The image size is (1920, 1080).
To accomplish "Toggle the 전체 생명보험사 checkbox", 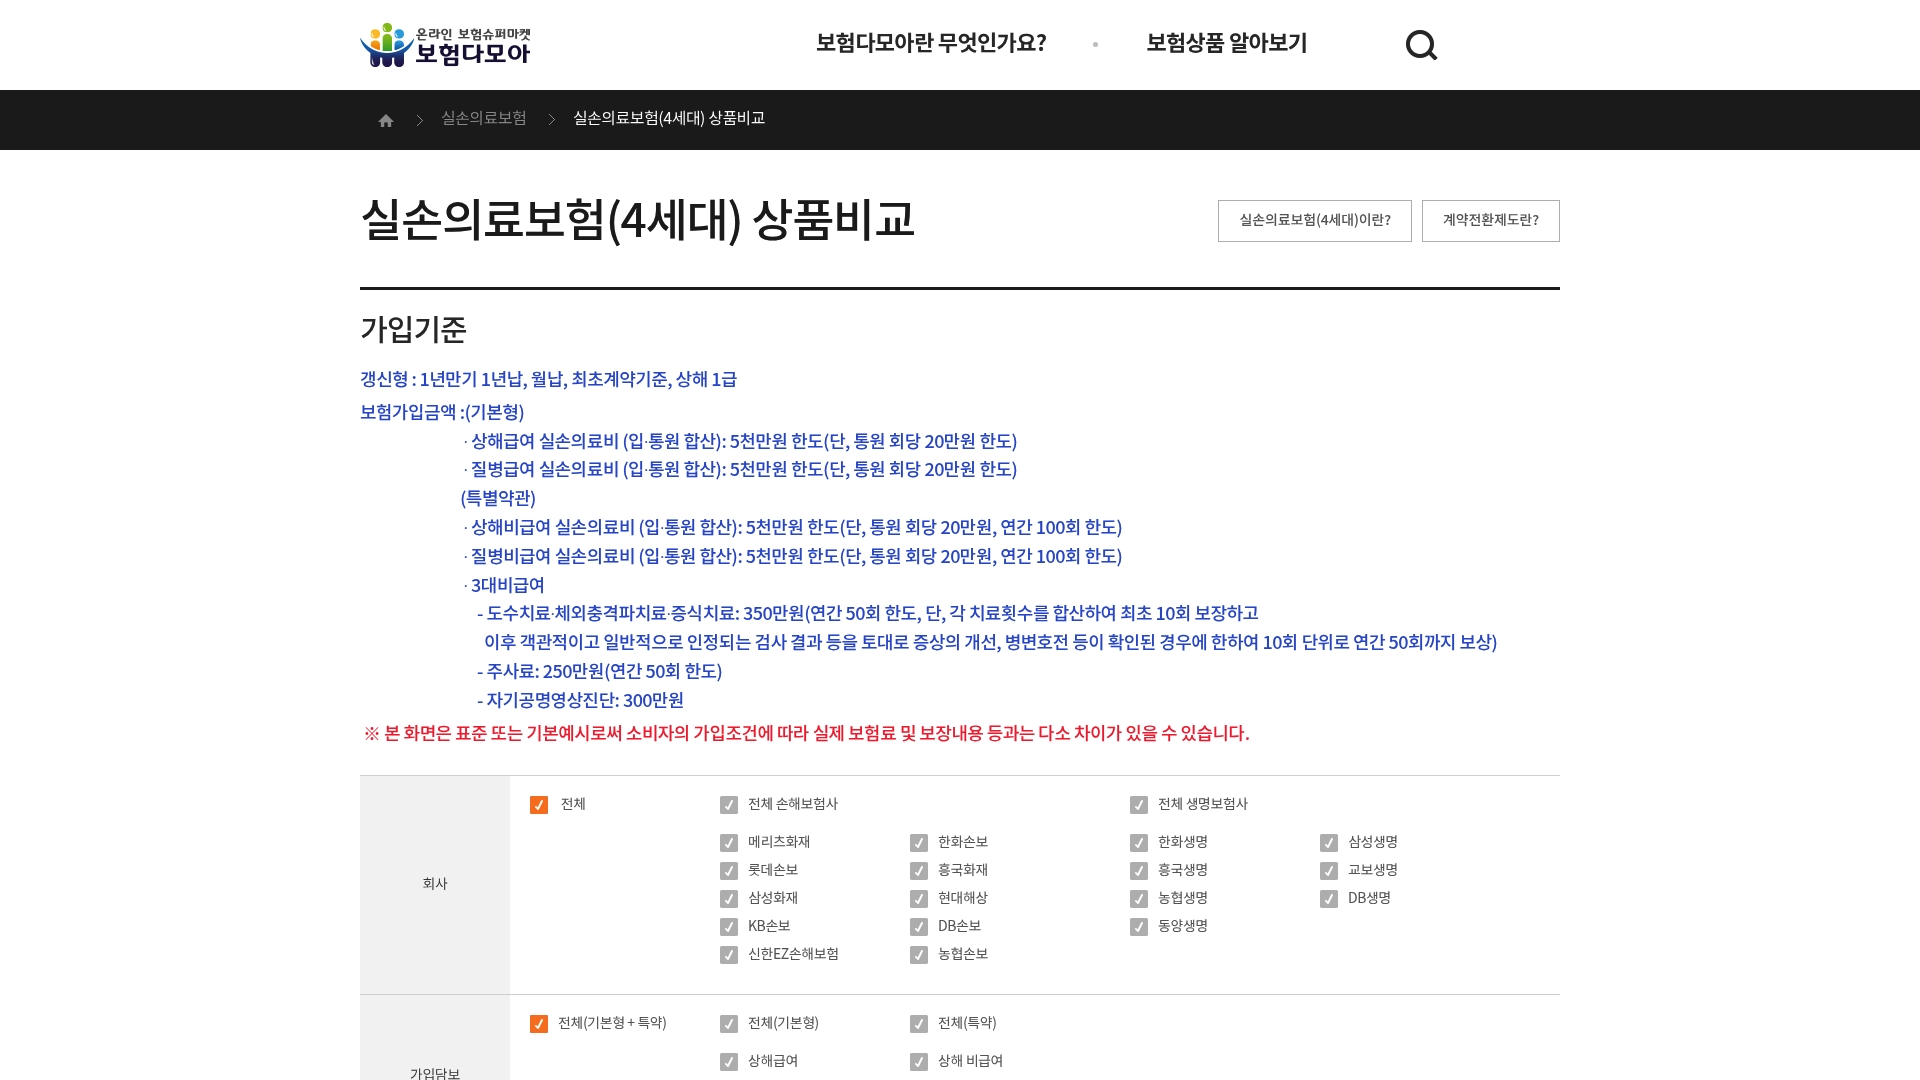I will [x=1138, y=804].
